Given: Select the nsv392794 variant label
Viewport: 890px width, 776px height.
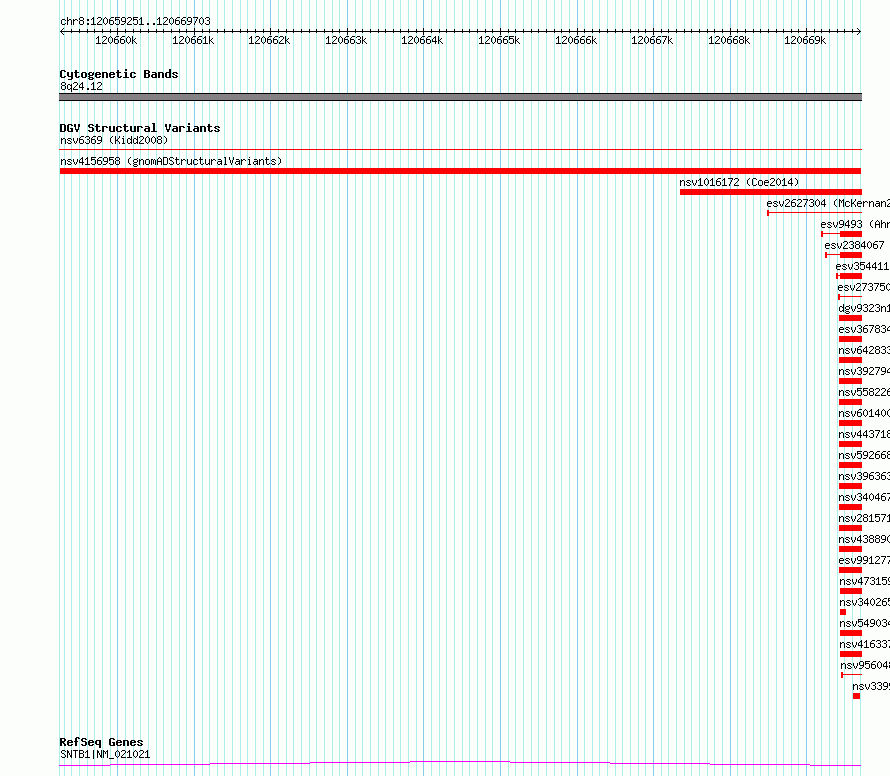Looking at the screenshot, I should (x=864, y=371).
